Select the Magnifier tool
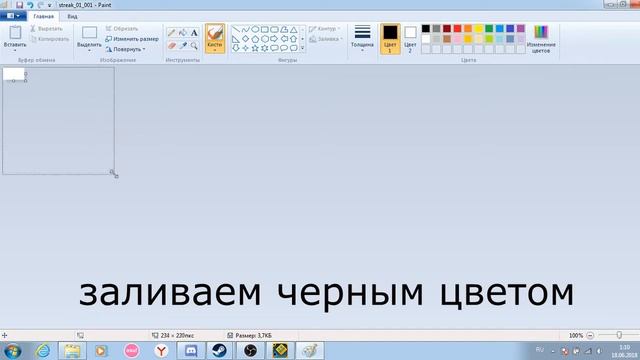This screenshot has width=640, height=360. click(x=194, y=45)
